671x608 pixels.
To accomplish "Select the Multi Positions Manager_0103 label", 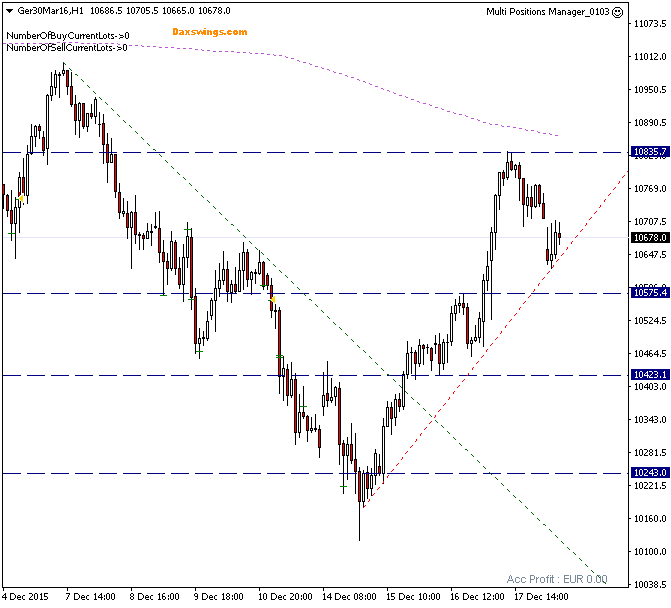I will pos(547,12).
